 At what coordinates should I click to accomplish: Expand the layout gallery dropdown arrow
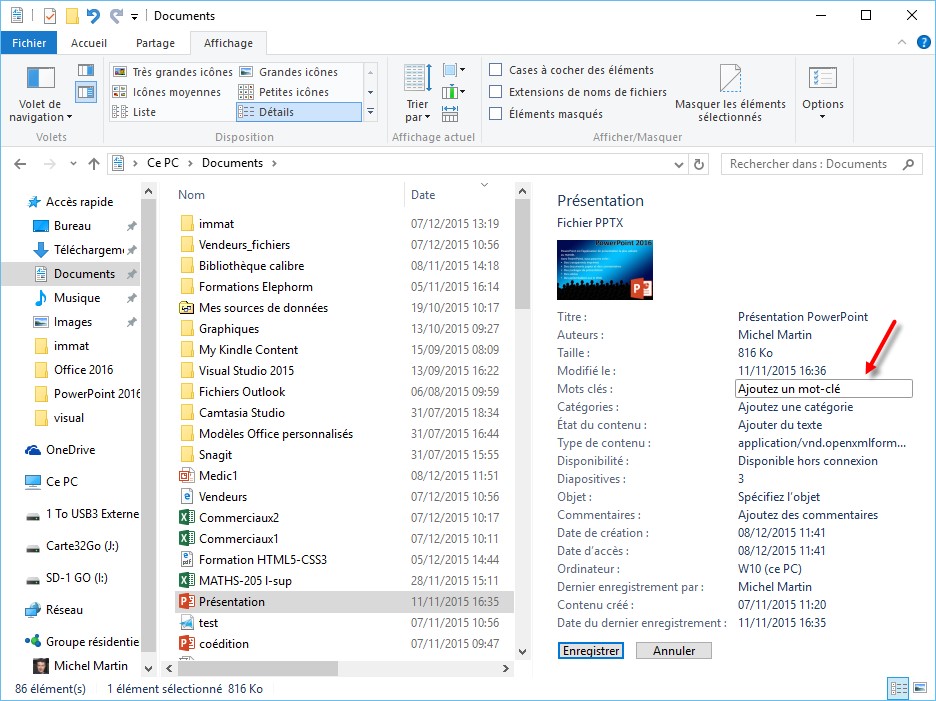pos(370,112)
